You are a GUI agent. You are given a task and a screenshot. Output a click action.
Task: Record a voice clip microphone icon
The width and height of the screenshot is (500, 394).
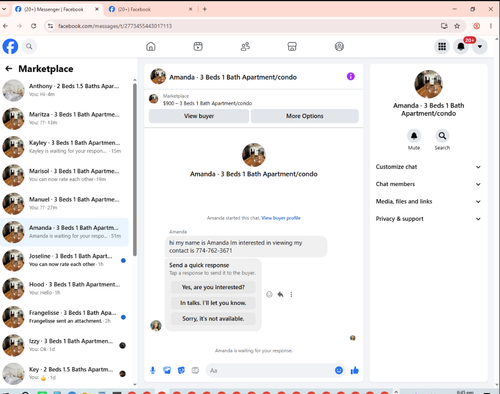pos(153,370)
